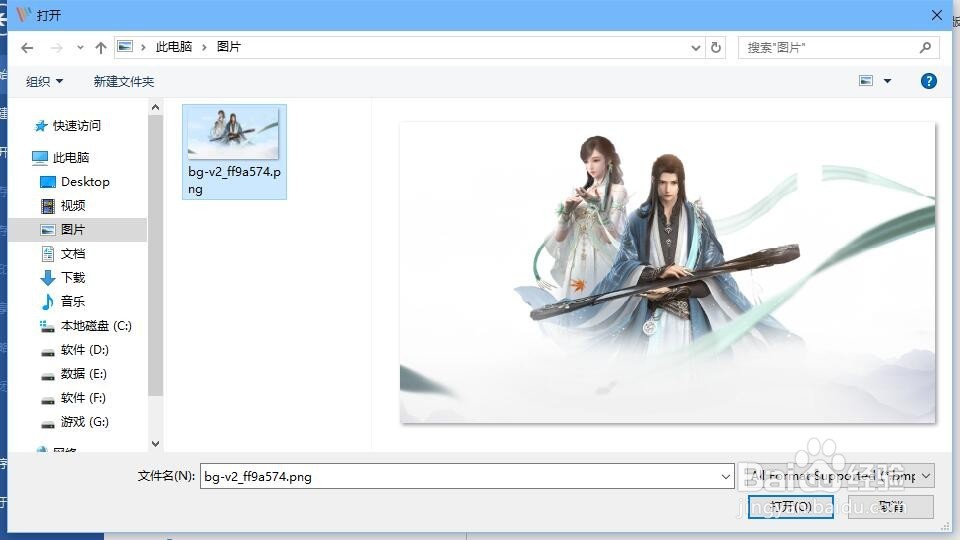960x540 pixels.
Task: Open the 组织 menu
Action: pyautogui.click(x=44, y=81)
